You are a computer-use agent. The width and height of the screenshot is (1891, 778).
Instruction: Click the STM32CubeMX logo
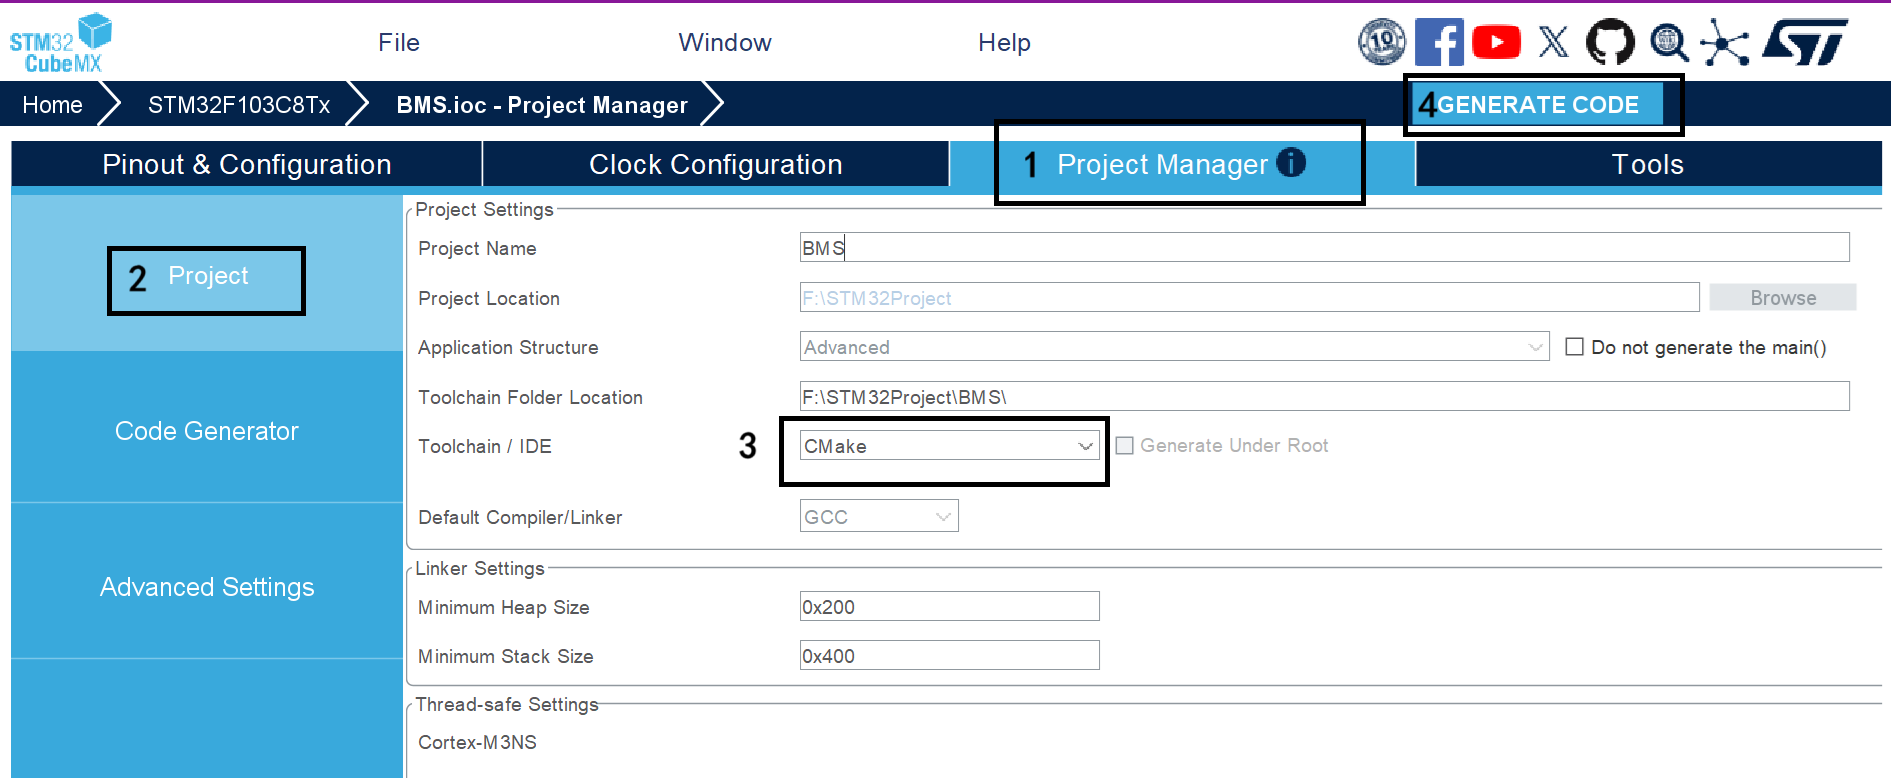(60, 43)
